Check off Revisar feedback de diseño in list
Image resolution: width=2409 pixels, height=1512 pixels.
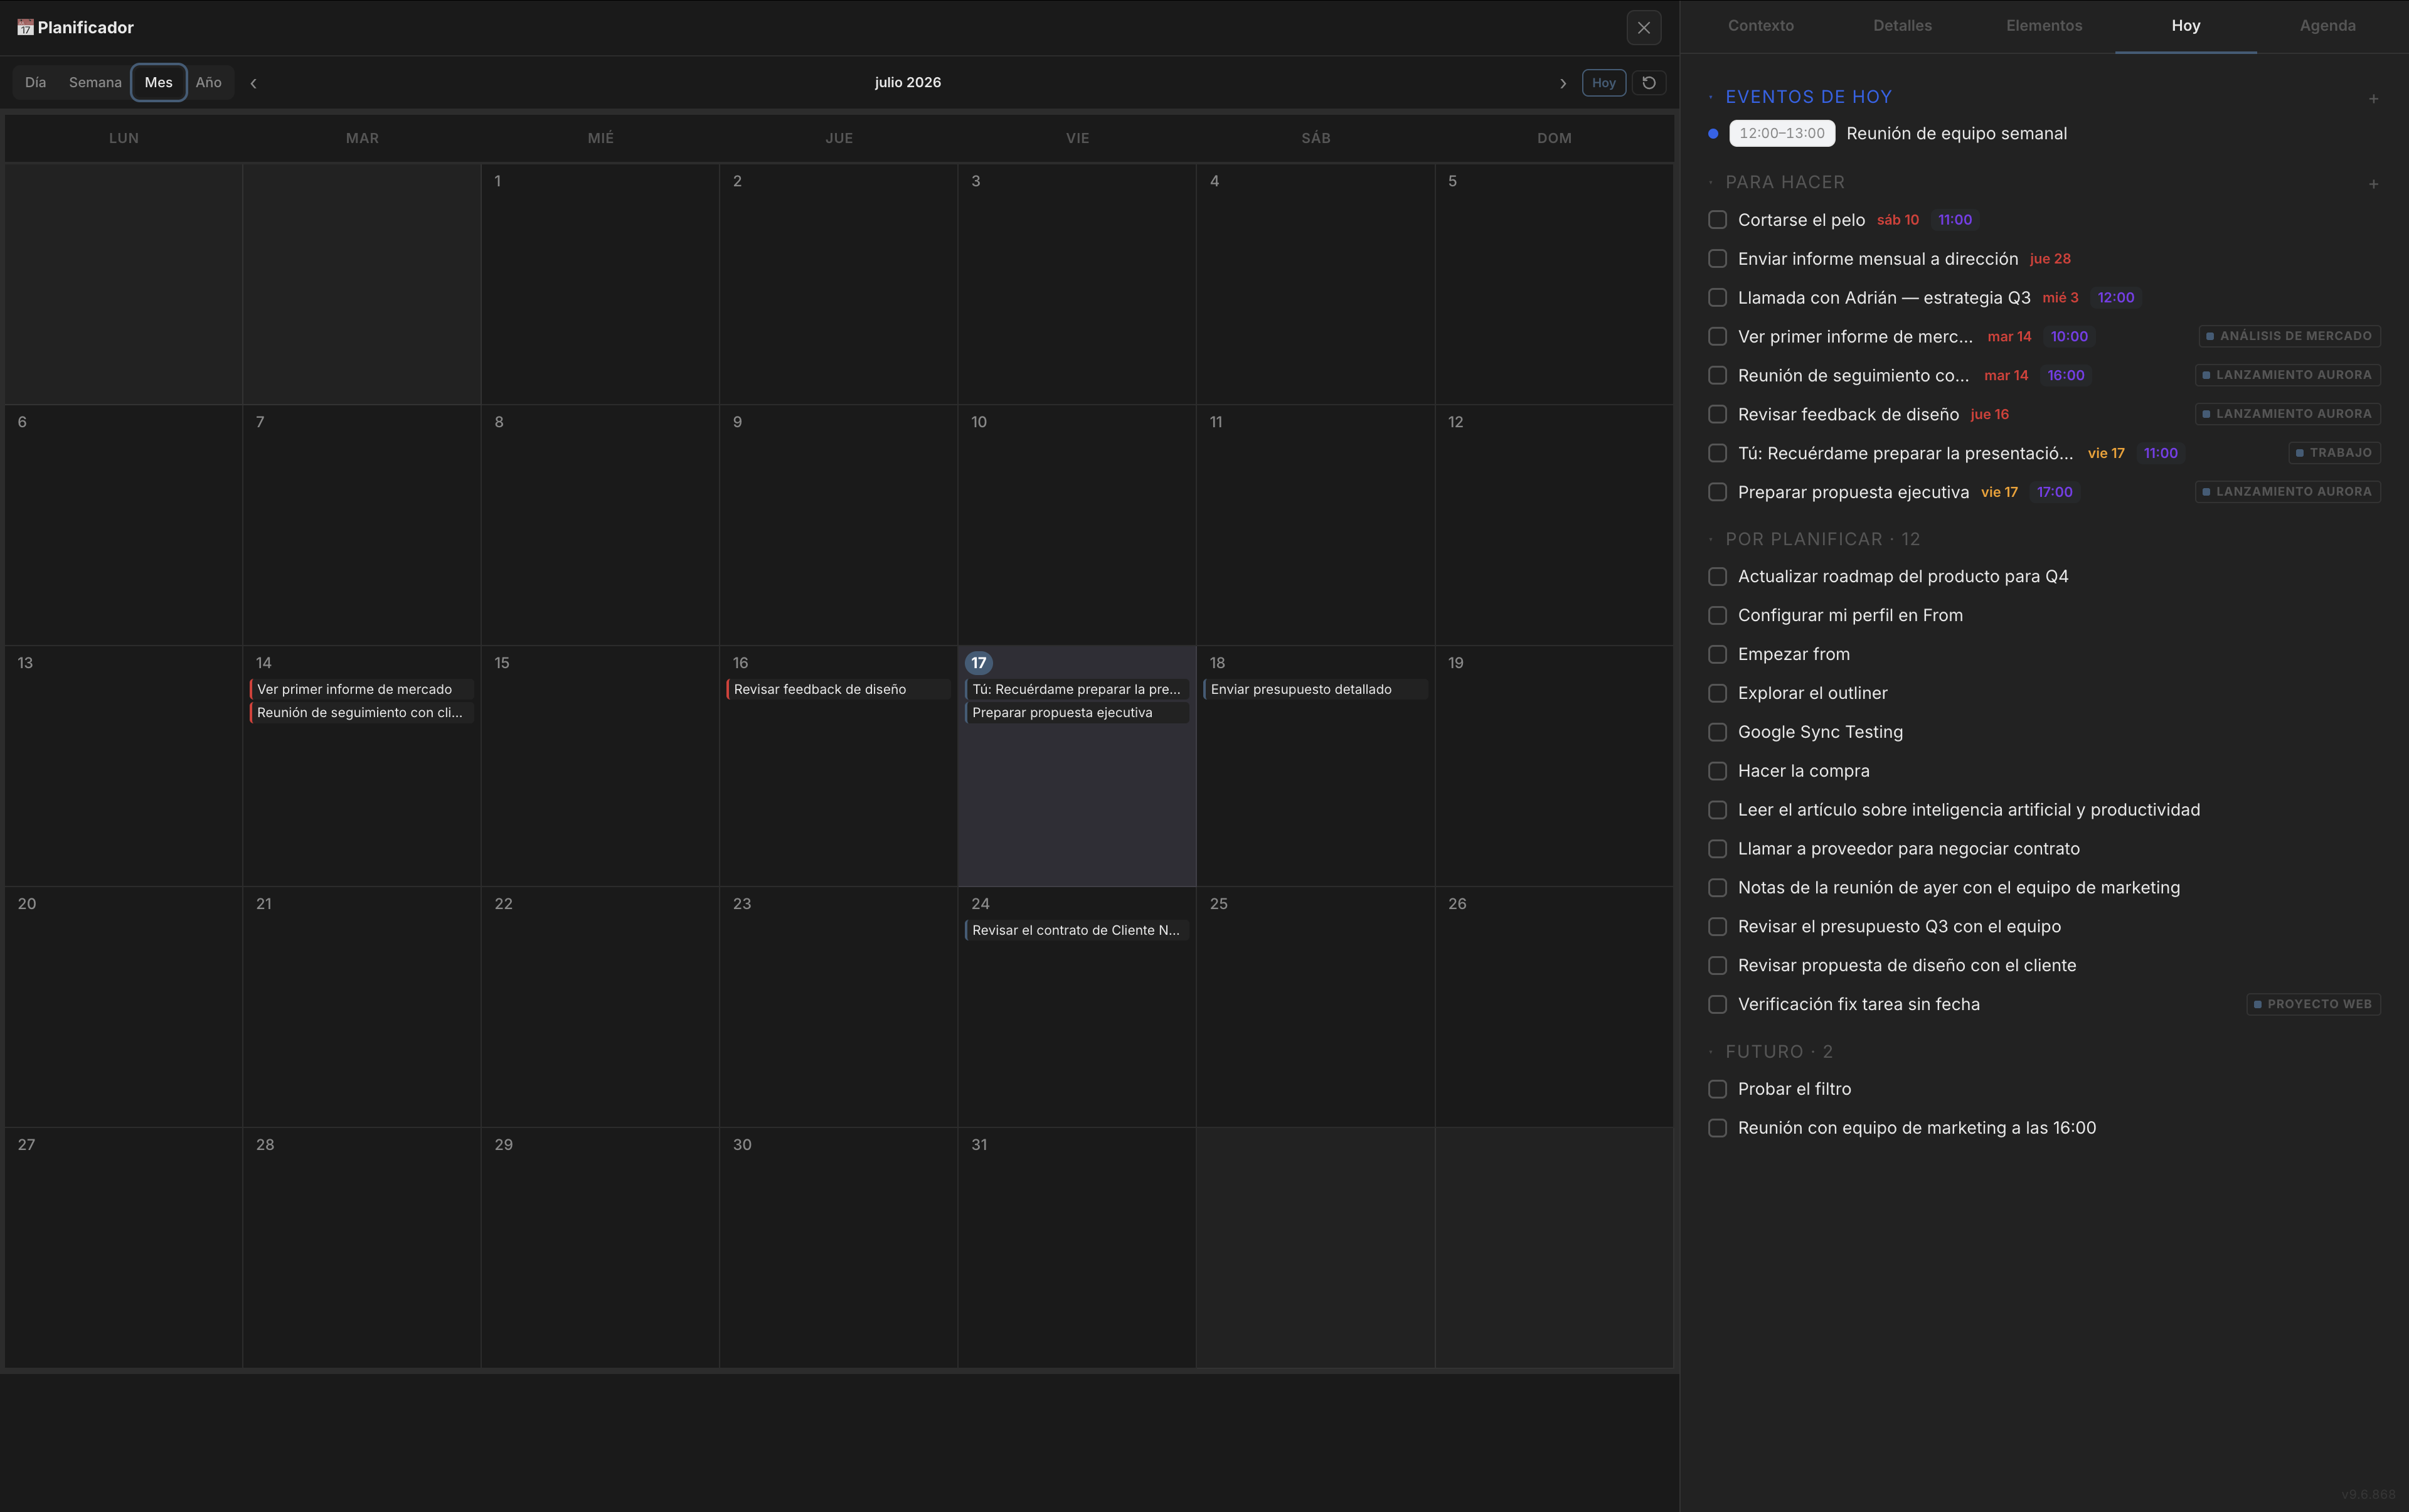[x=1717, y=414]
